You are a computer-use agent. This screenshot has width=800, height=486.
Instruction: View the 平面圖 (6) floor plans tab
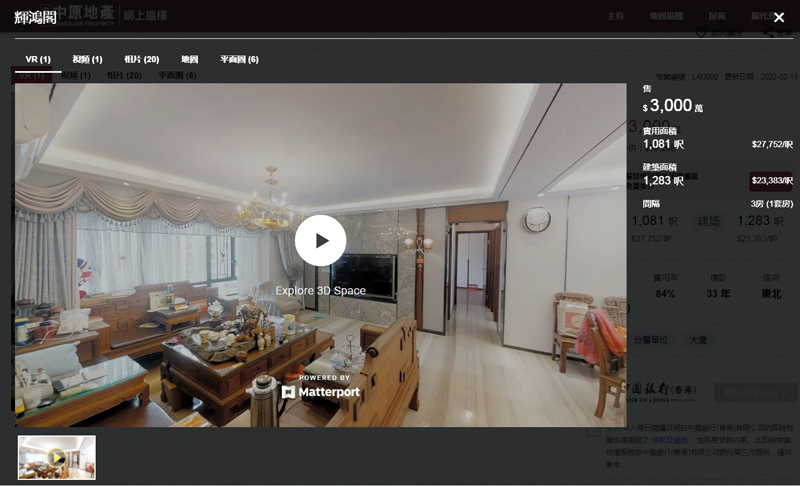[239, 59]
